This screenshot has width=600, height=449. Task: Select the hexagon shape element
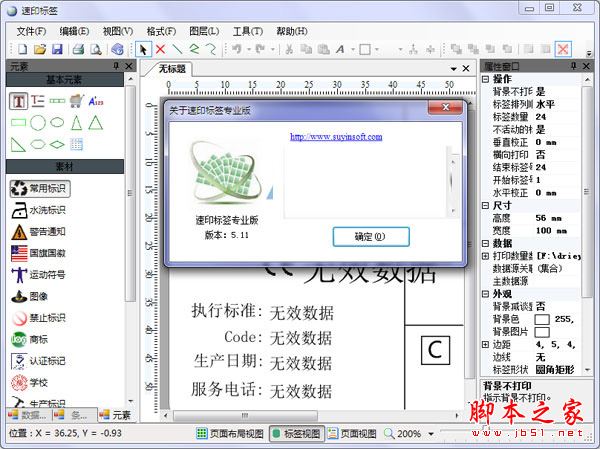pyautogui.click(x=38, y=144)
